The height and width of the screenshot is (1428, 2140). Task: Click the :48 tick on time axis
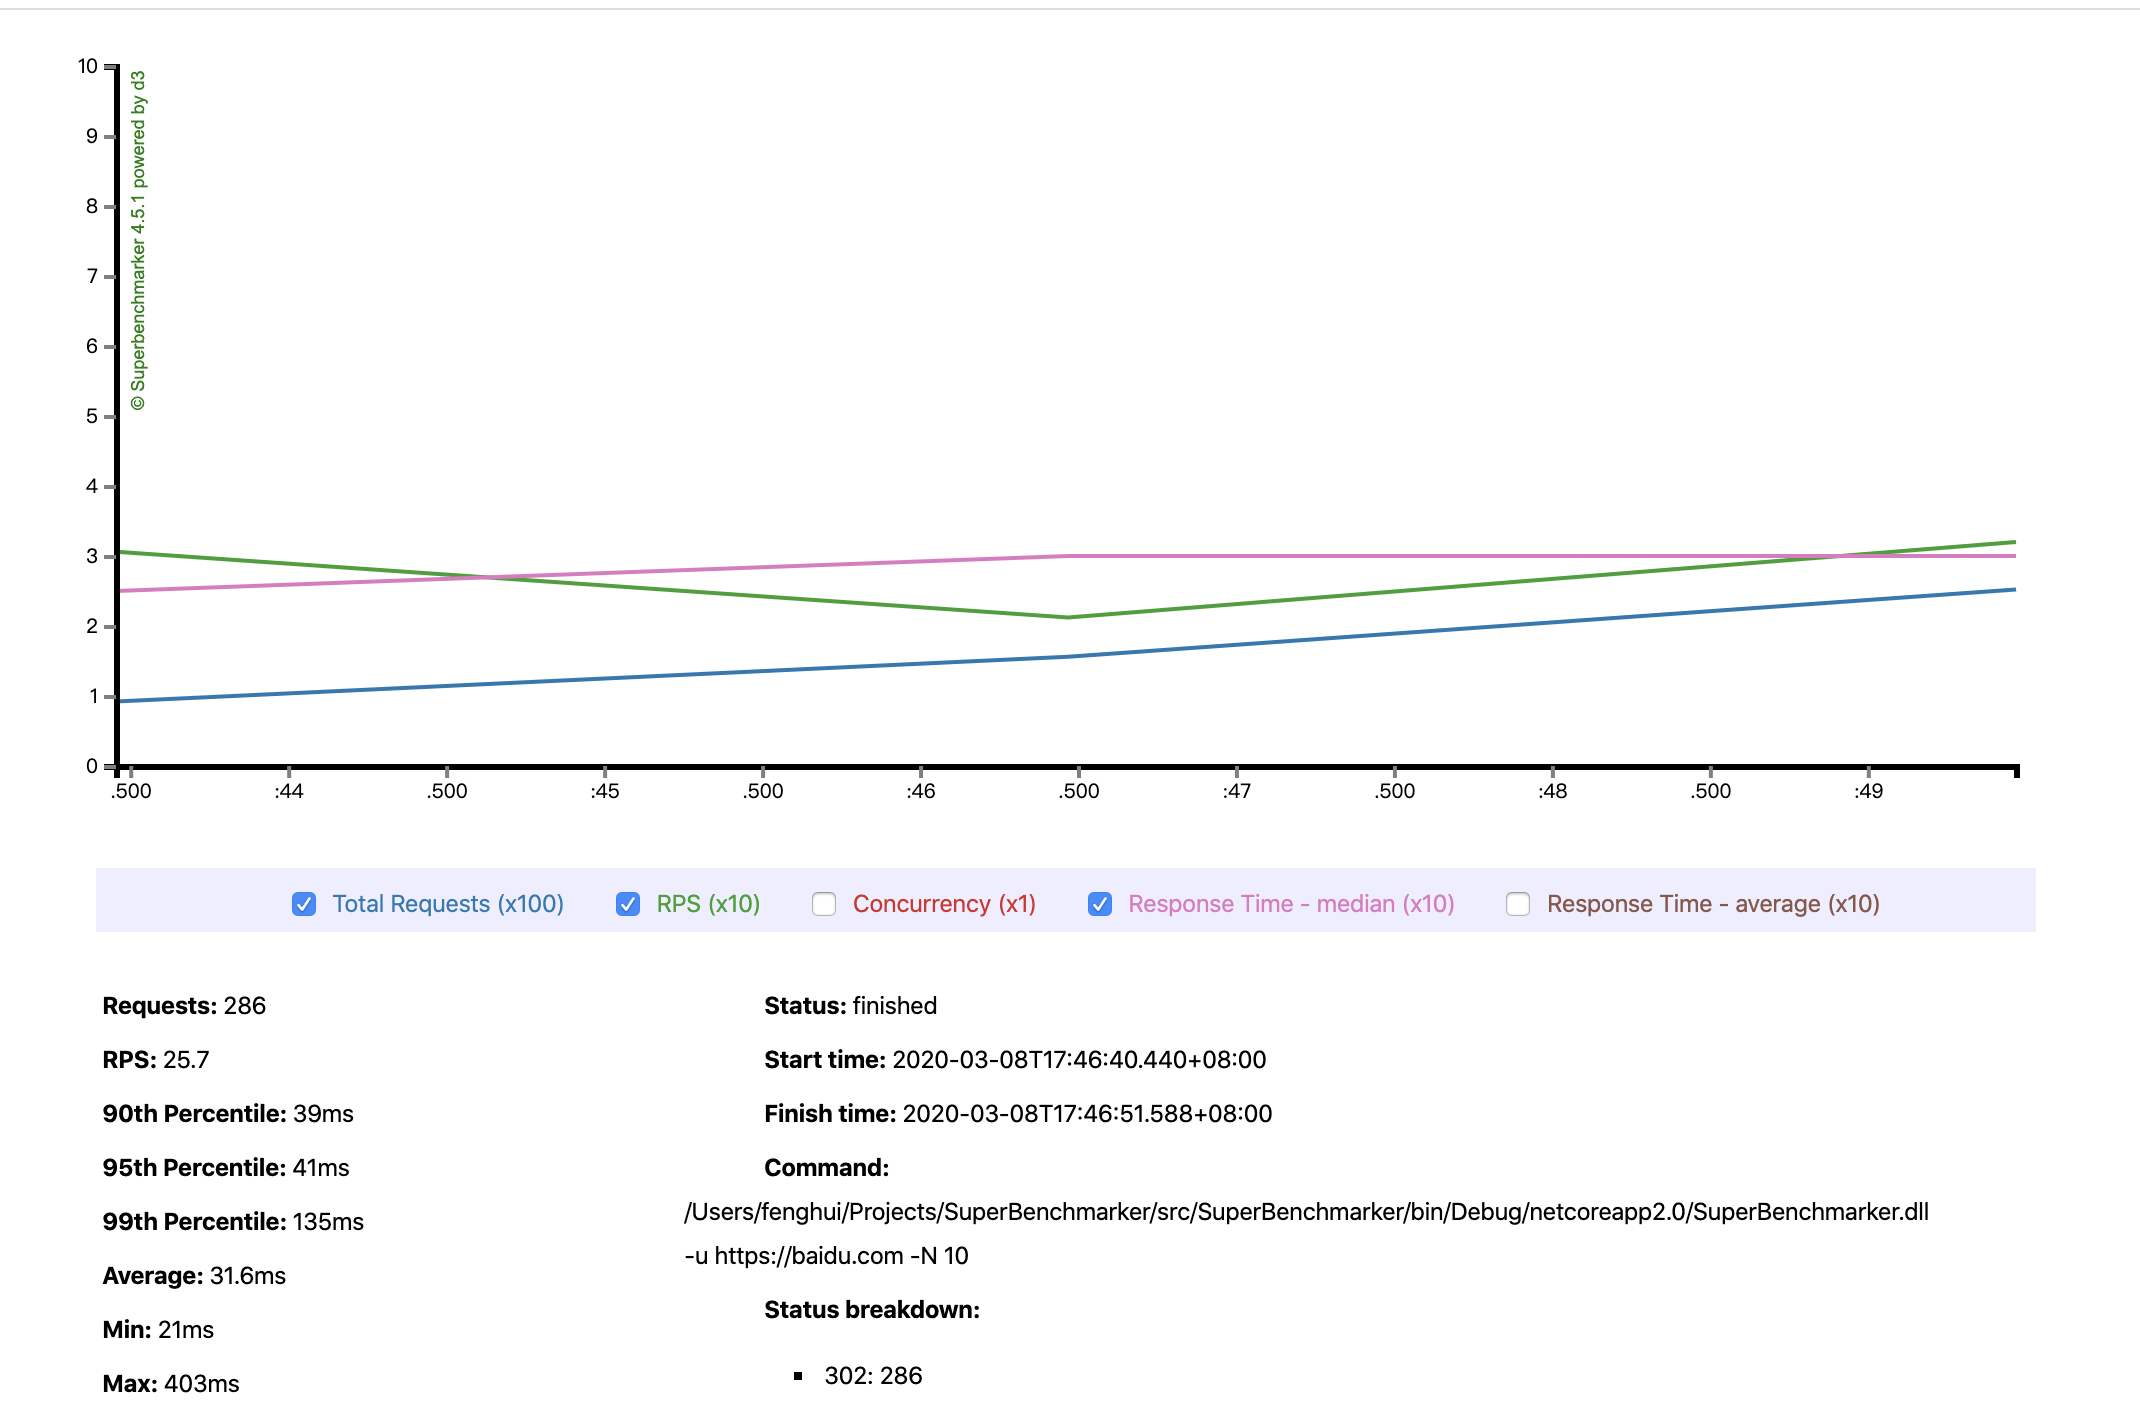pyautogui.click(x=1552, y=791)
